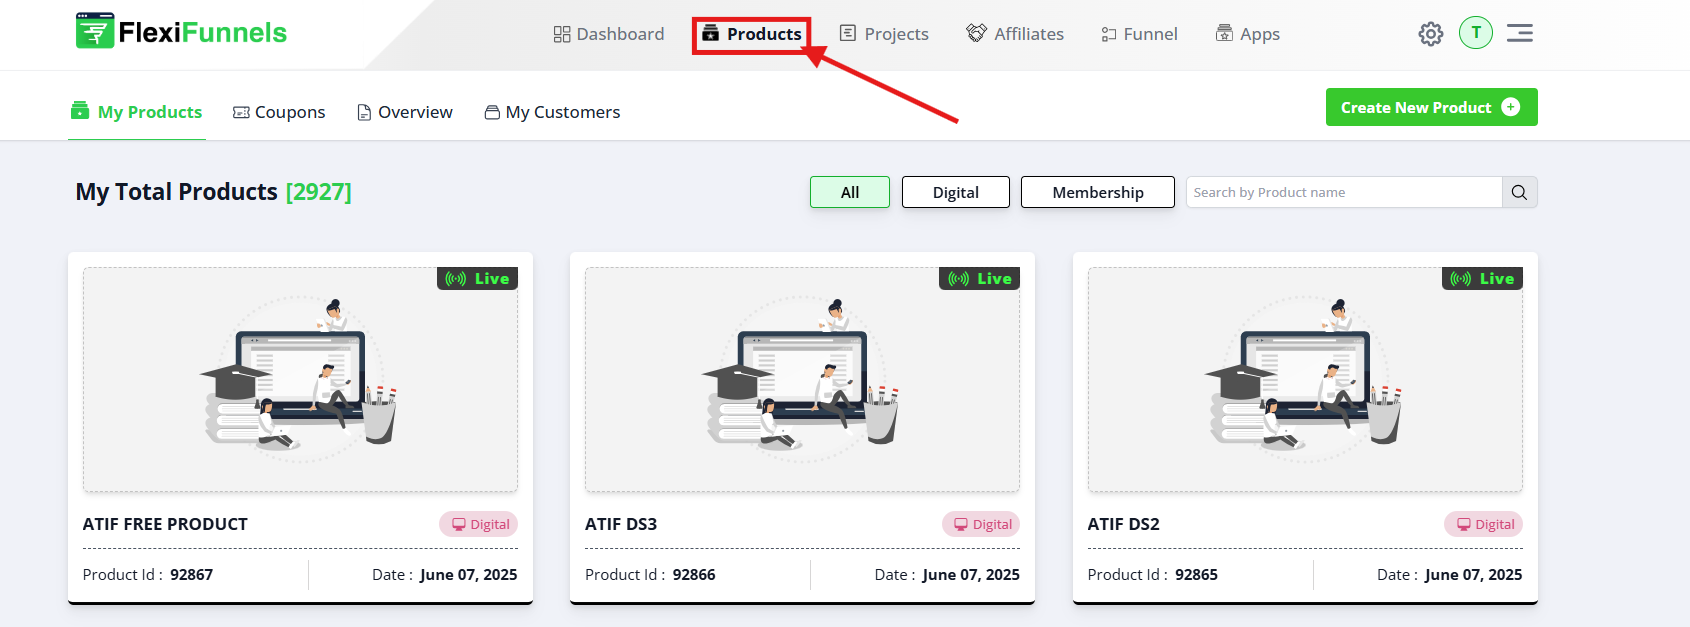1690x627 pixels.
Task: Click the ATIF FREE PRODUCT title
Action: [x=165, y=524]
